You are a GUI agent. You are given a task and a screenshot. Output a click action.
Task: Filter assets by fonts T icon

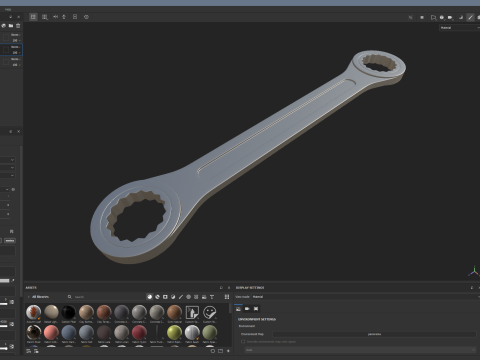[x=212, y=297]
